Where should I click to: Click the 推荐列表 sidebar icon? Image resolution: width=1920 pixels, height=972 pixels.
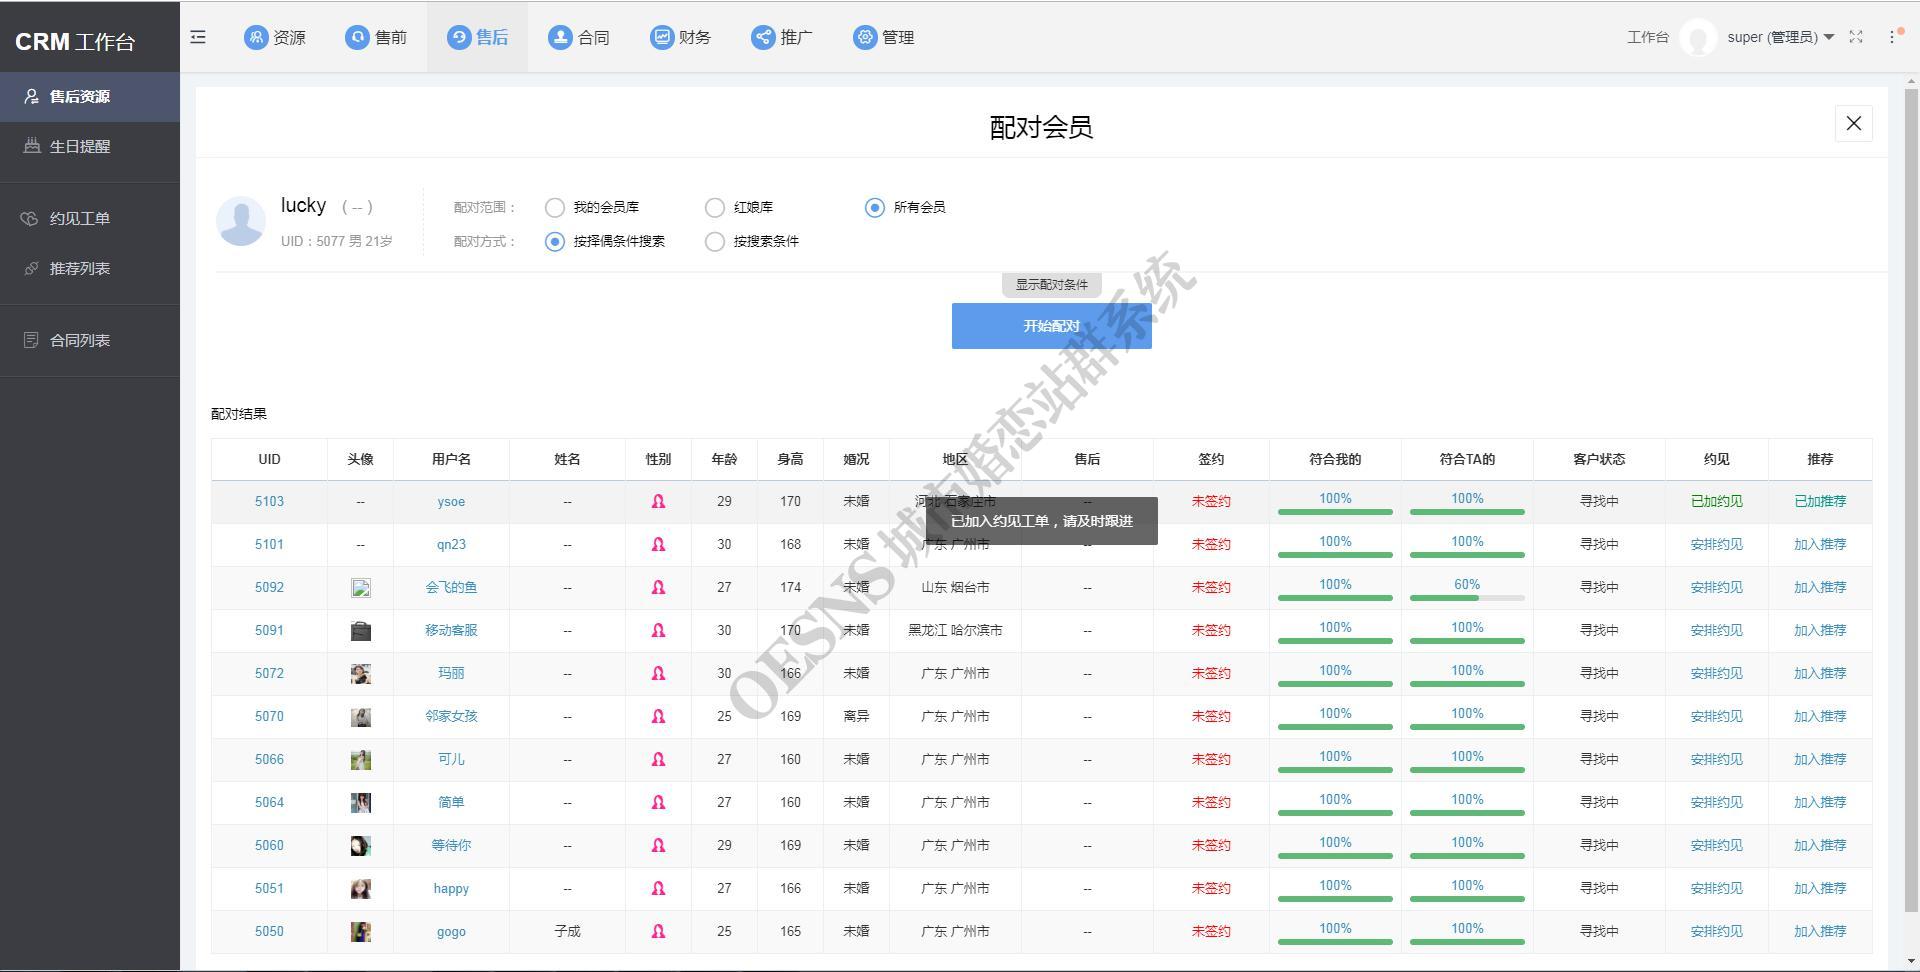pos(31,268)
